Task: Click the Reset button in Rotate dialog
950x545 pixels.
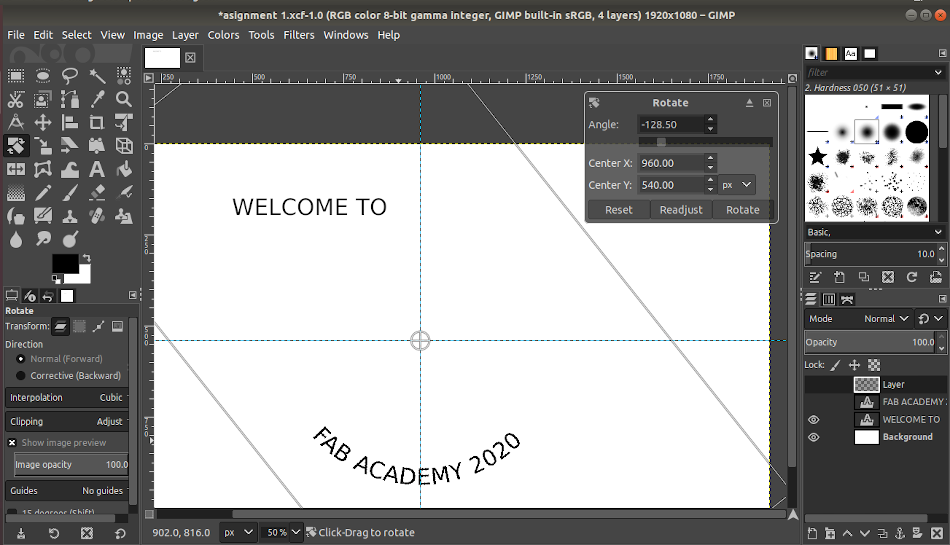Action: [x=619, y=210]
